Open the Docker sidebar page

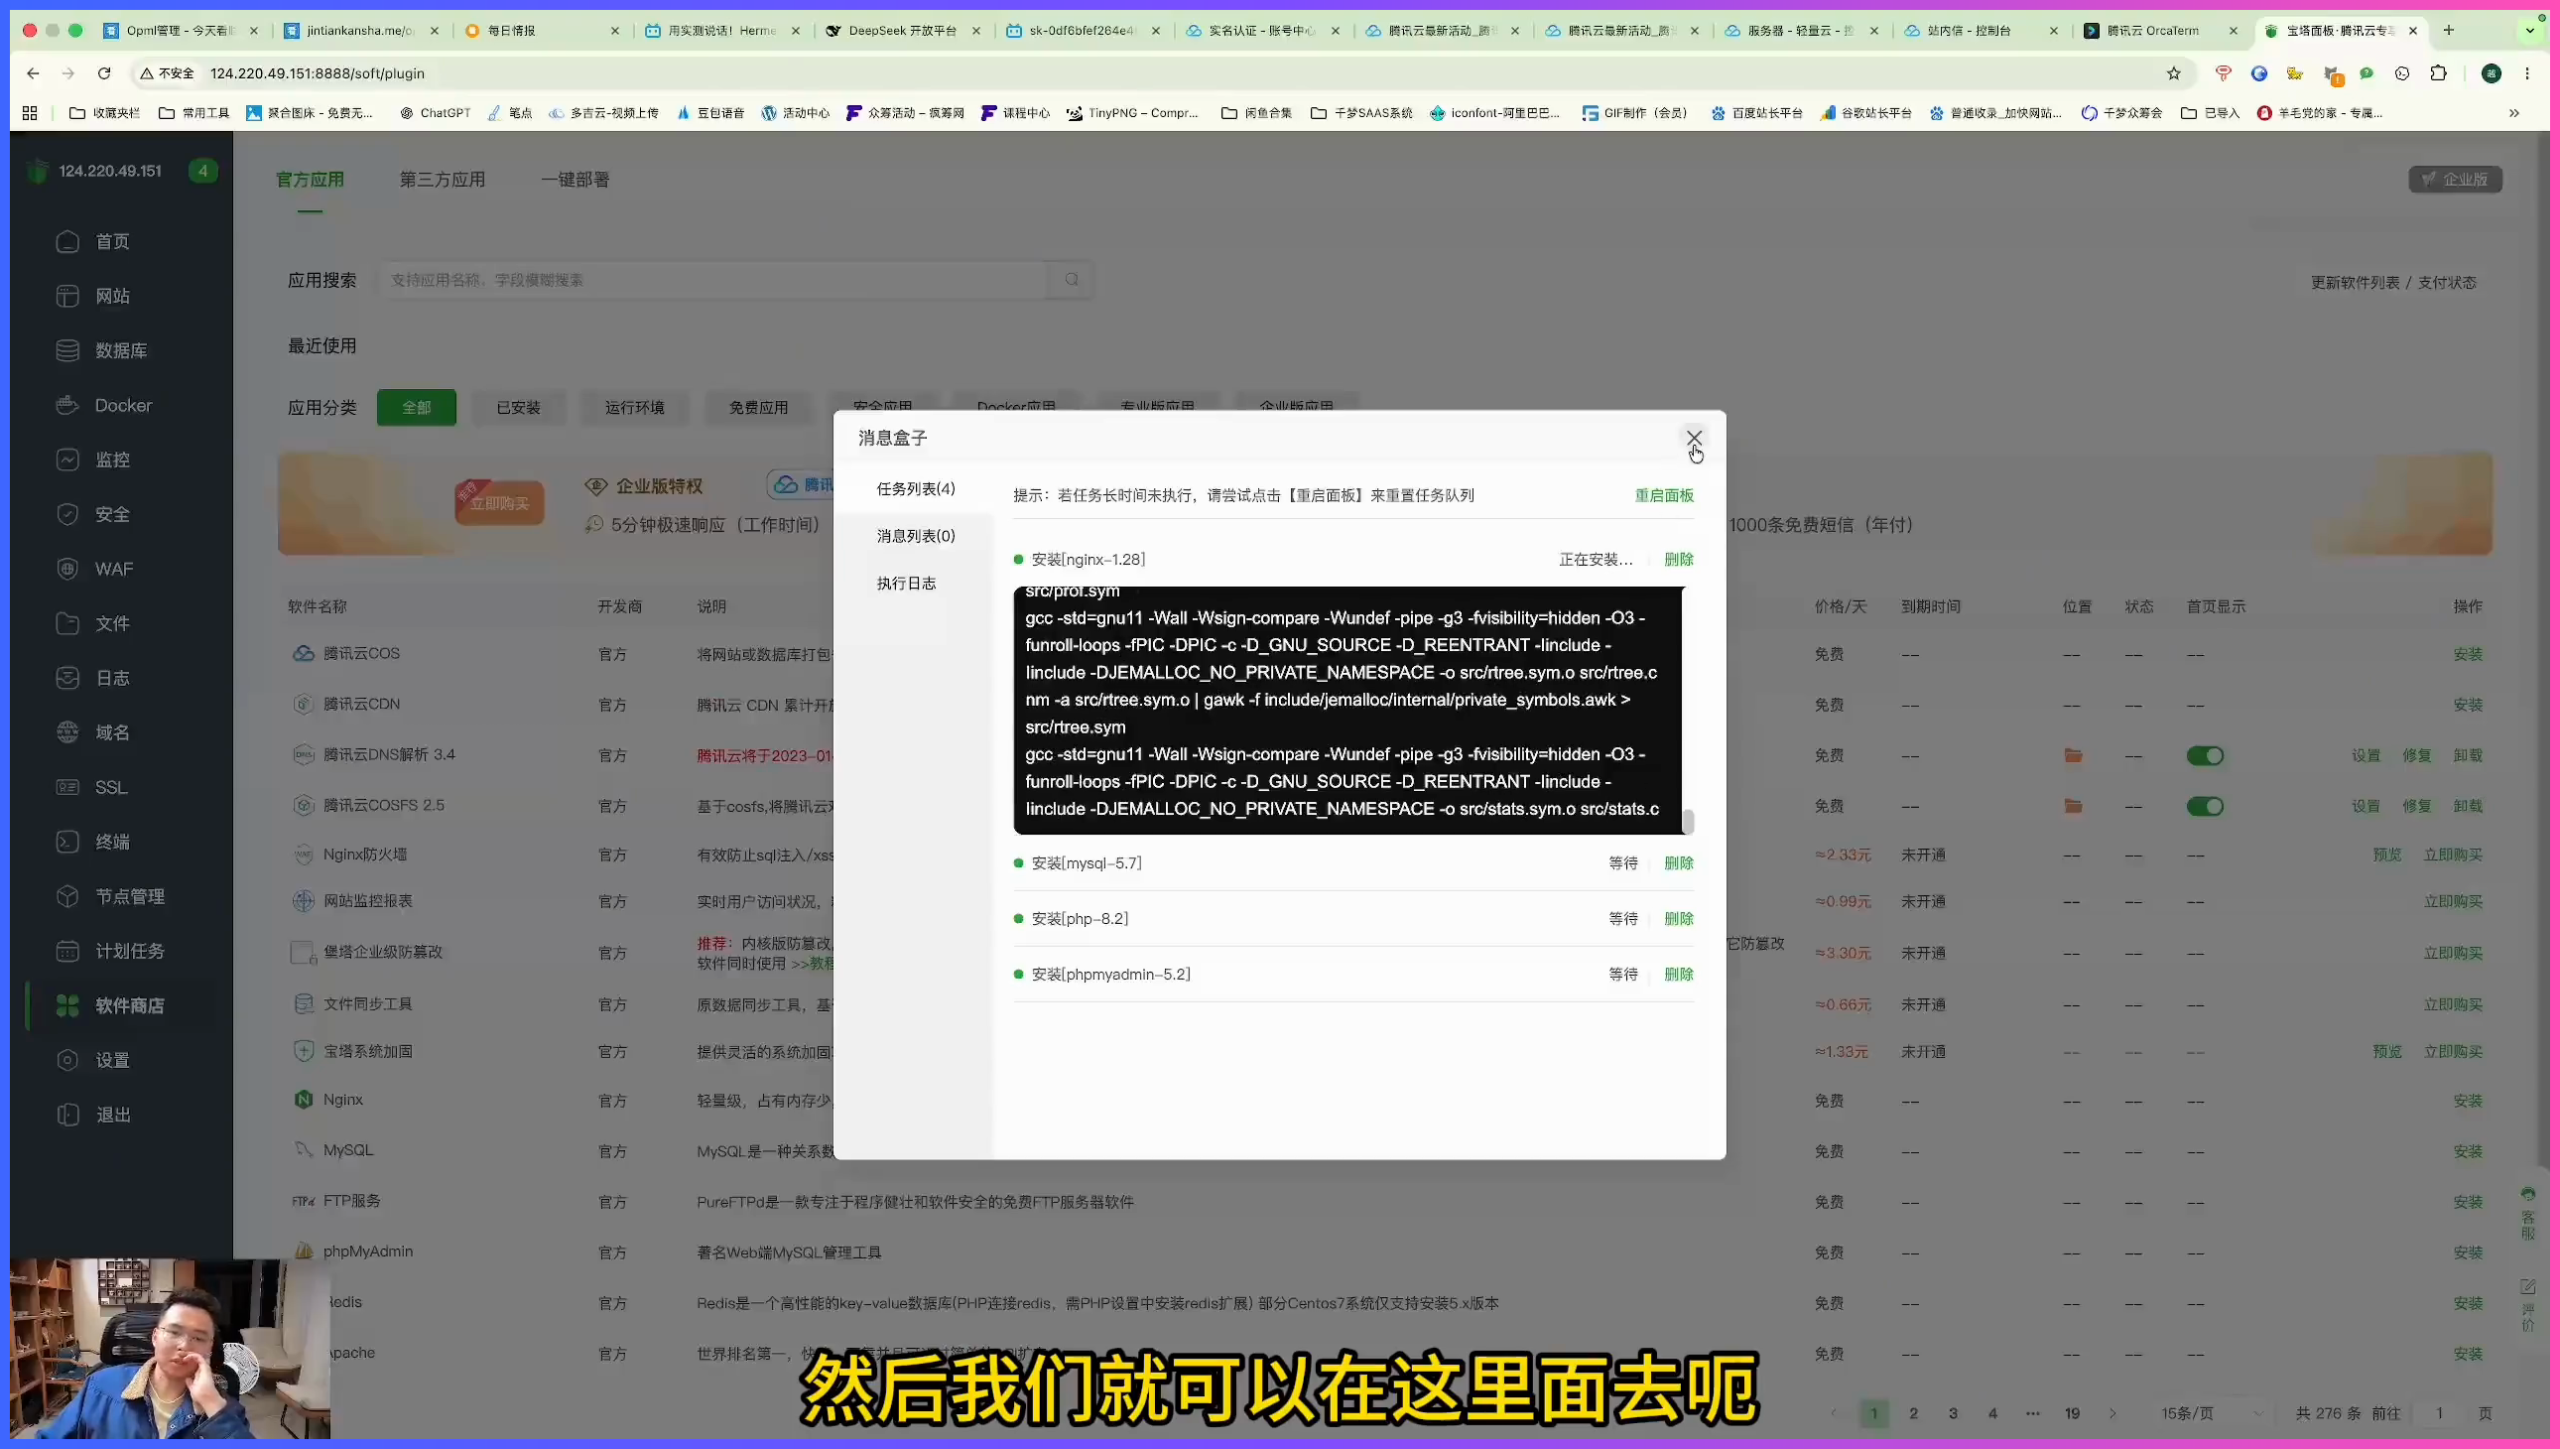pos(122,405)
